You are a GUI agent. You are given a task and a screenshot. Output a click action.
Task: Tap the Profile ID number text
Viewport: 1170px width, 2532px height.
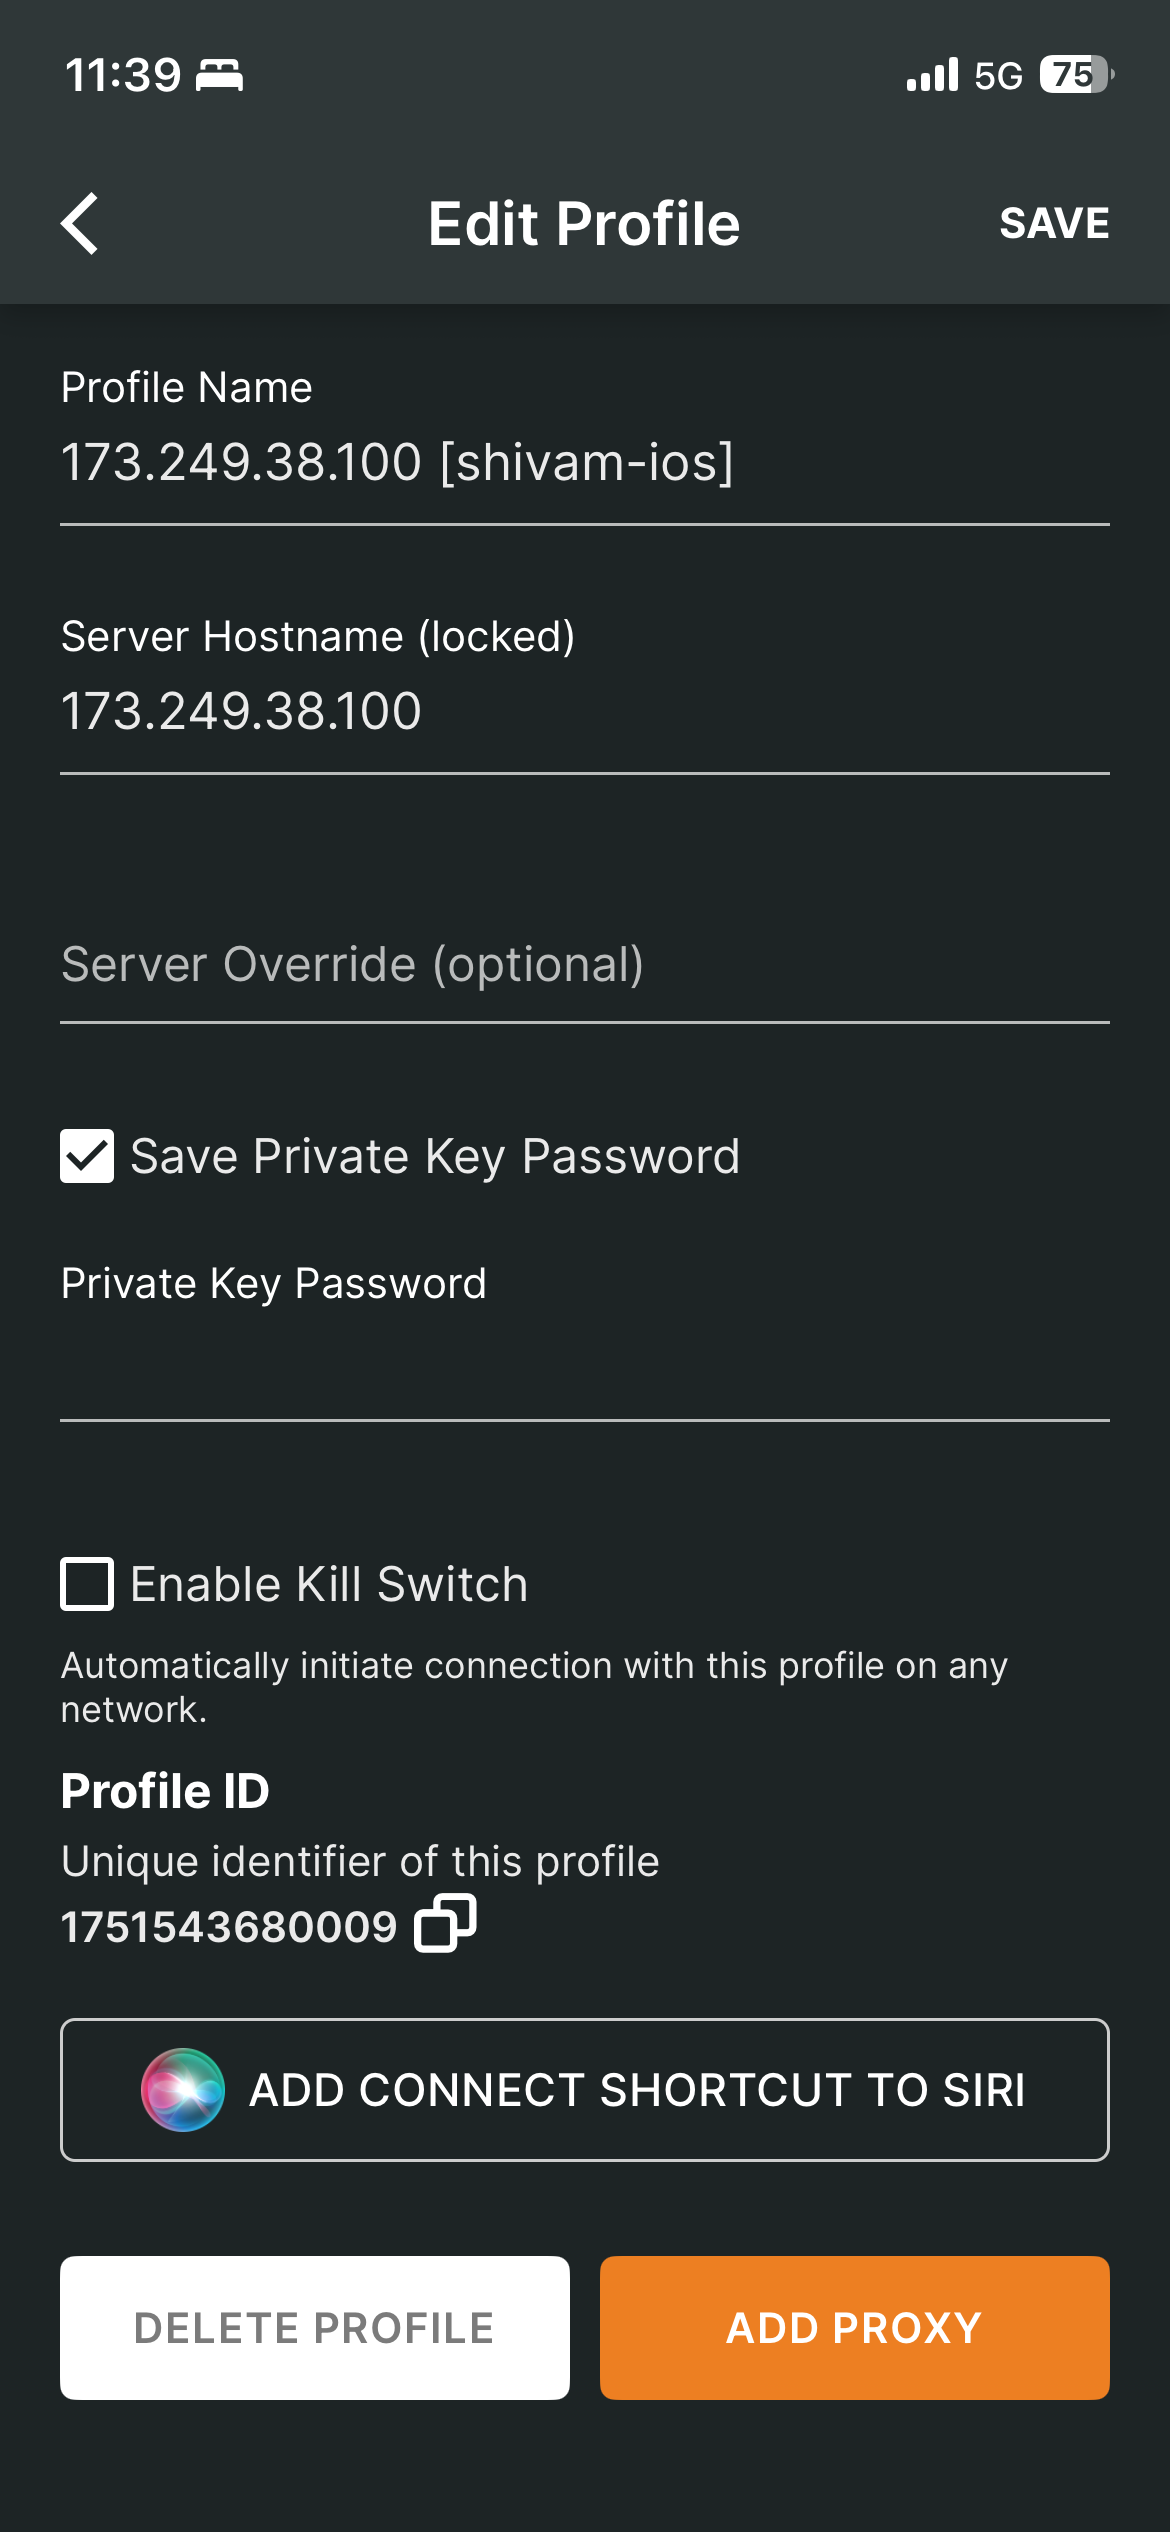click(x=229, y=1927)
